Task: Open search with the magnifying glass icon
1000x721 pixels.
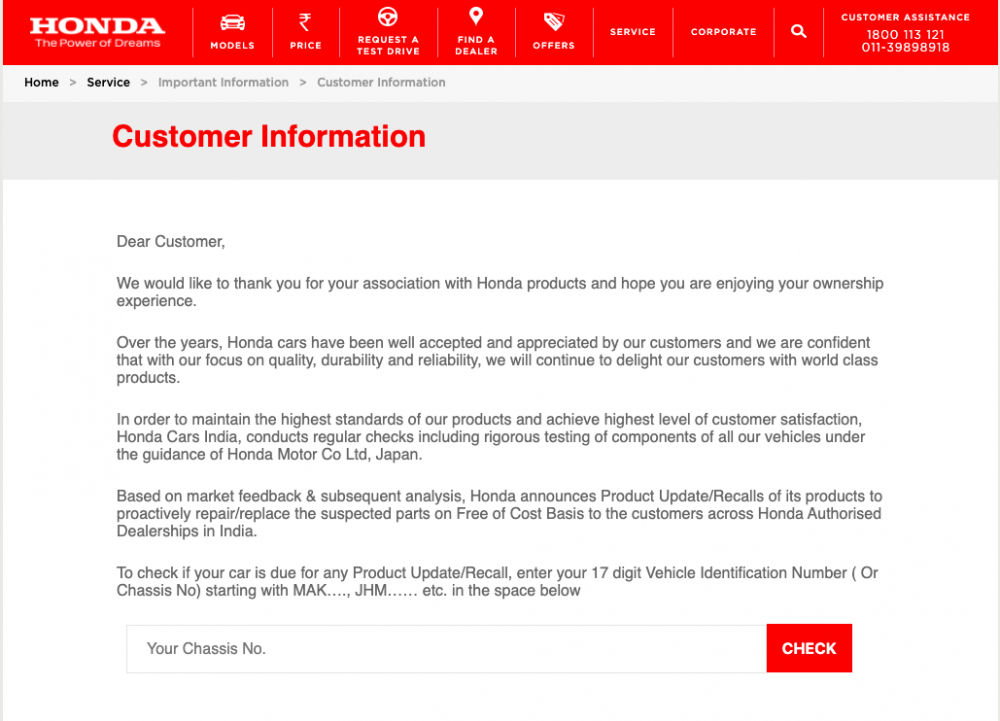Action: click(x=798, y=31)
